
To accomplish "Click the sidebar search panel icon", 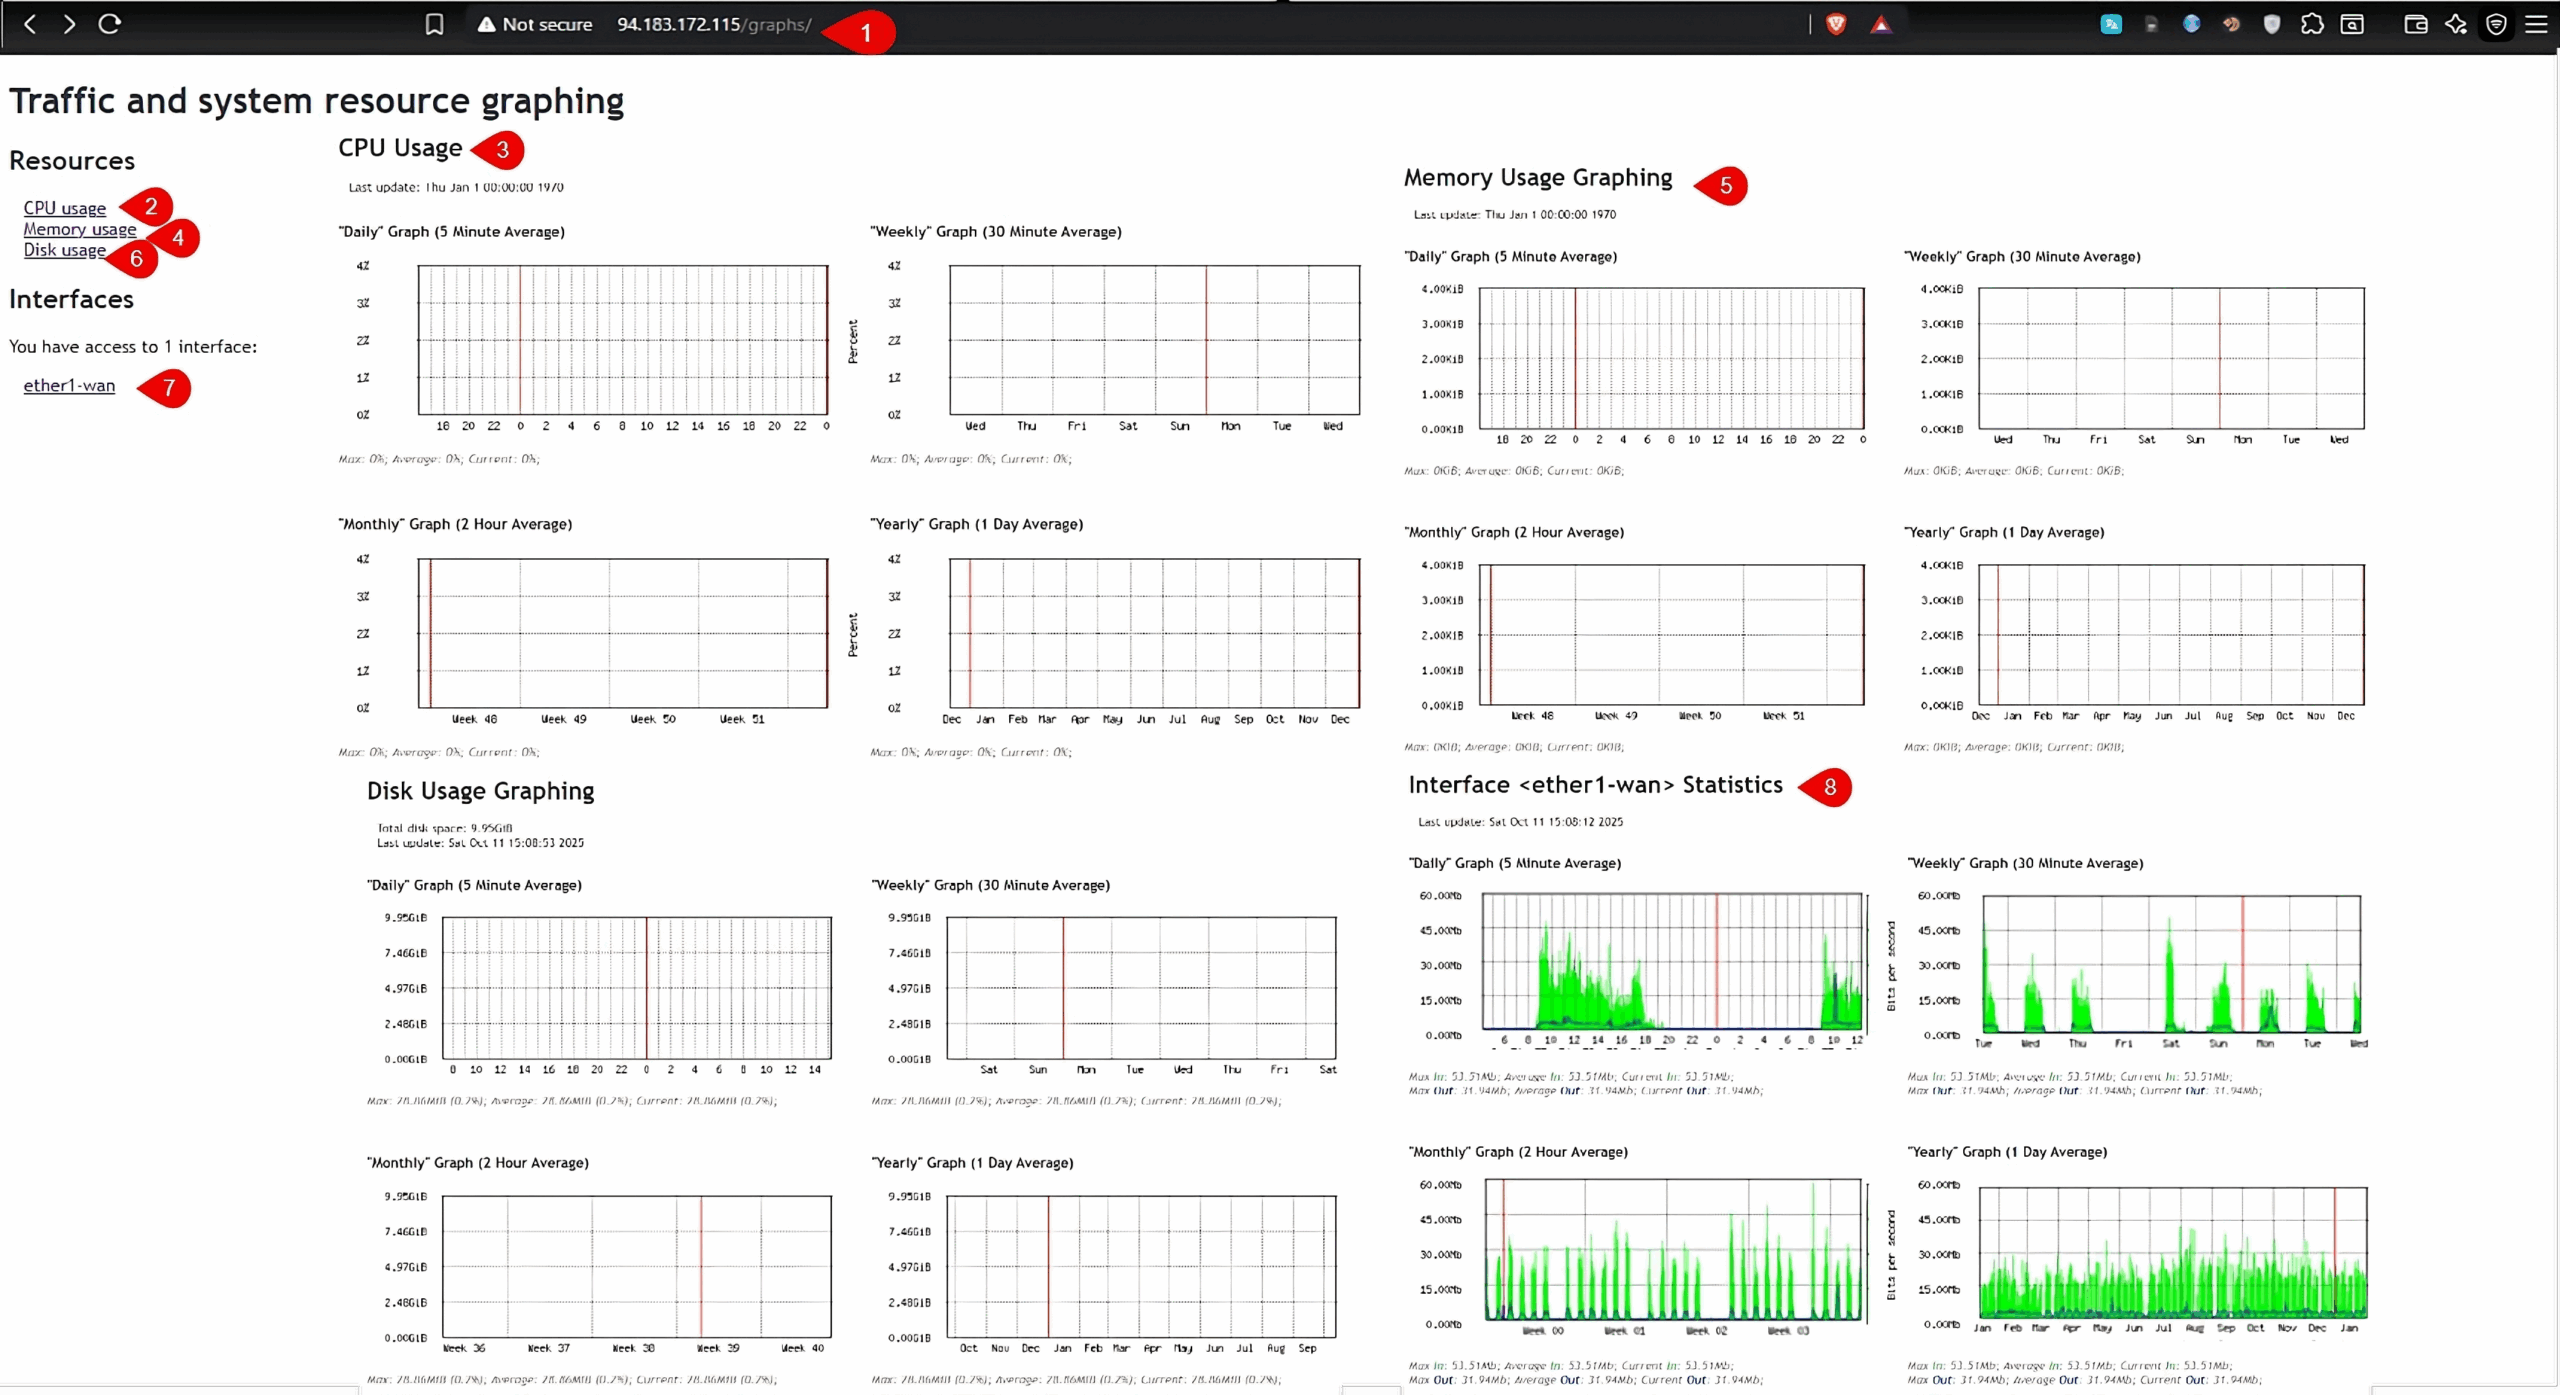I will coord(2353,24).
